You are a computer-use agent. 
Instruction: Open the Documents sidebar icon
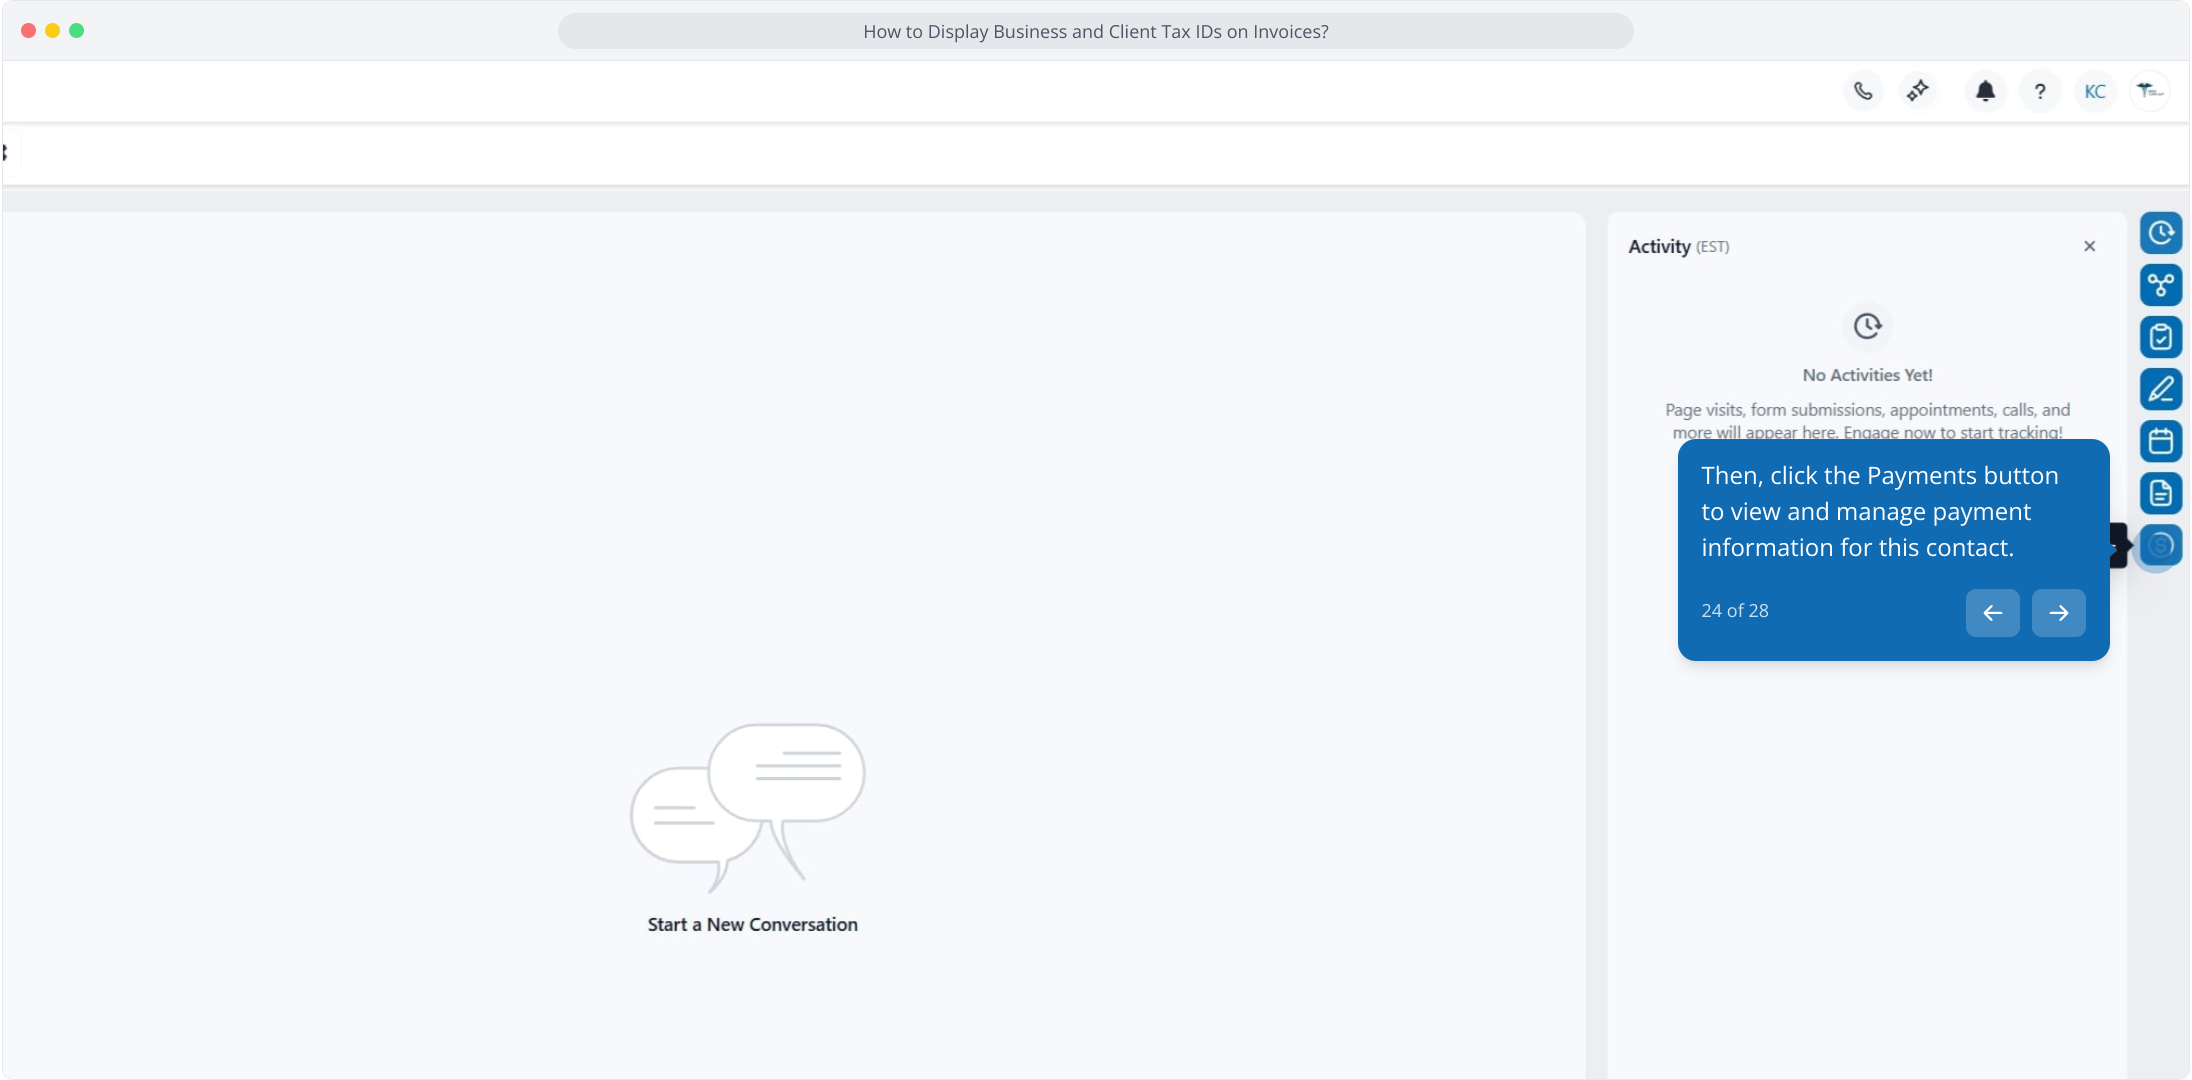click(2161, 493)
